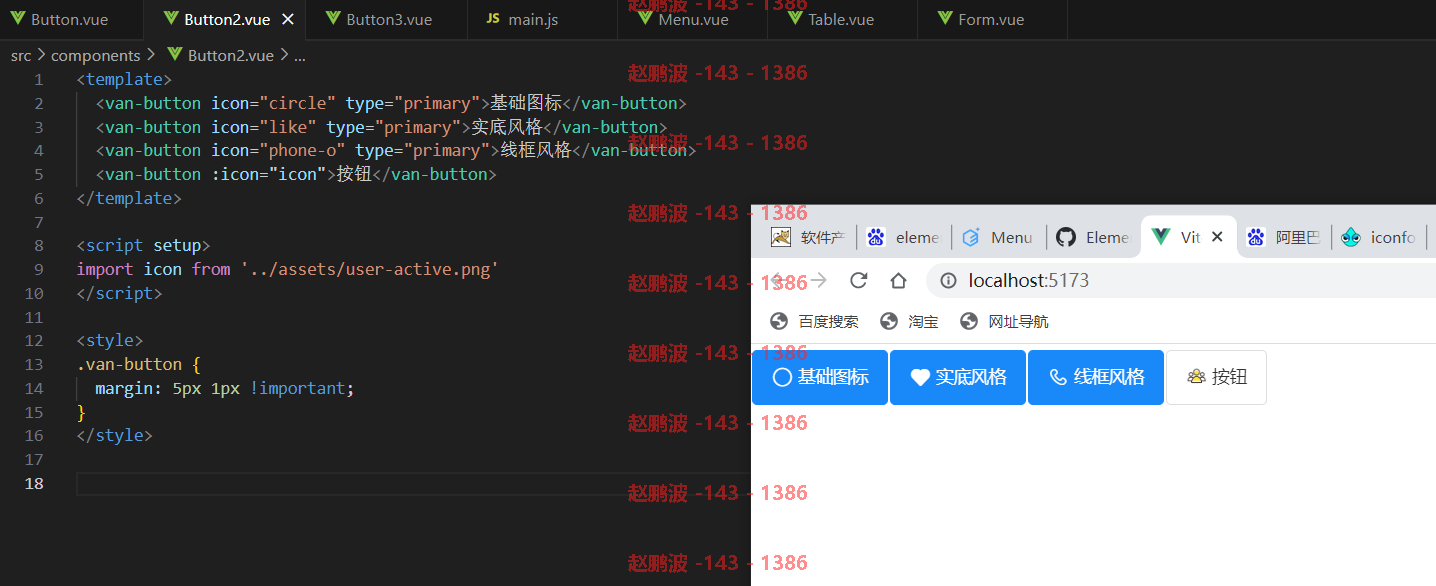
Task: Click the breadcrumb ellipsis after Button2.vue
Action: pos(300,56)
